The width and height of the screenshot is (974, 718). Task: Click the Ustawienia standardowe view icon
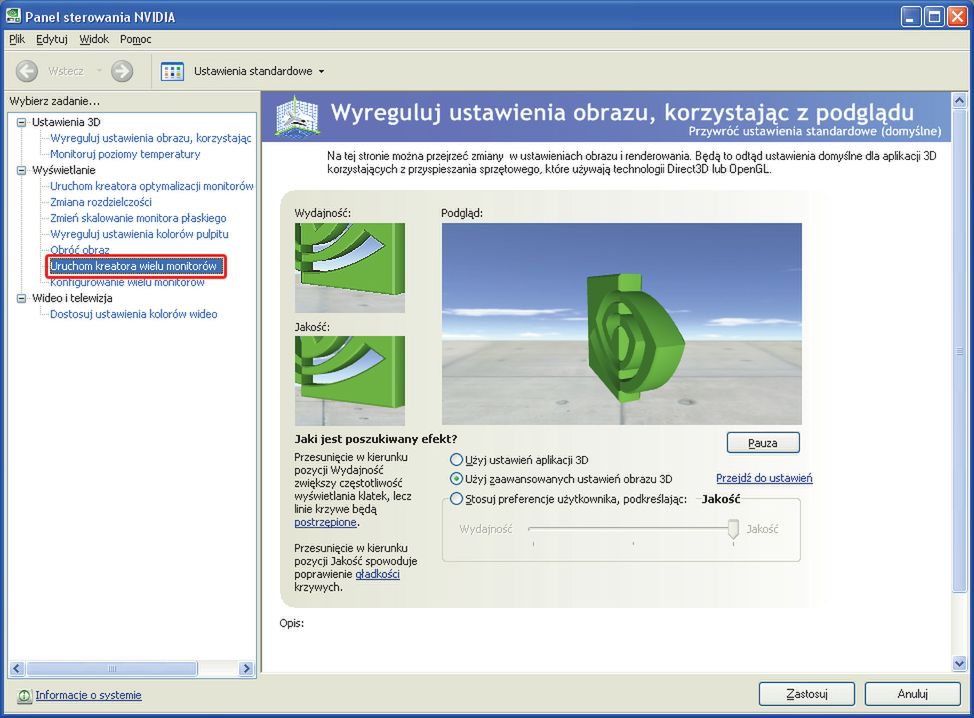(172, 71)
